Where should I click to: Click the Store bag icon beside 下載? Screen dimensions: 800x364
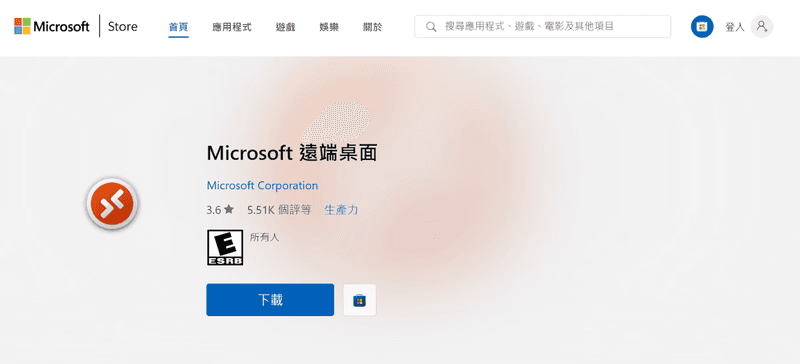tap(360, 300)
